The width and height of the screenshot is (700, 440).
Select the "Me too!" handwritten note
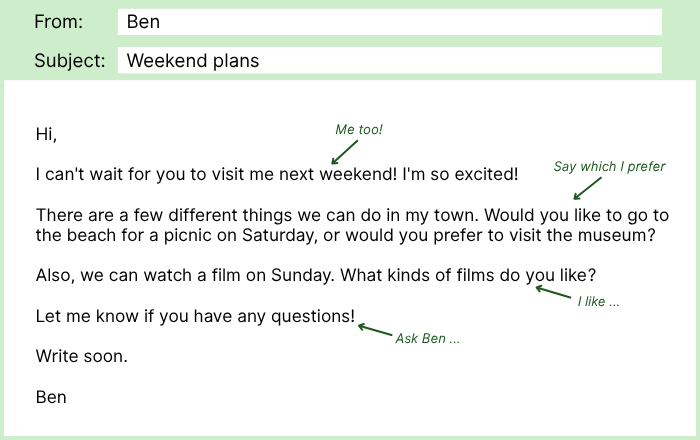coord(359,130)
